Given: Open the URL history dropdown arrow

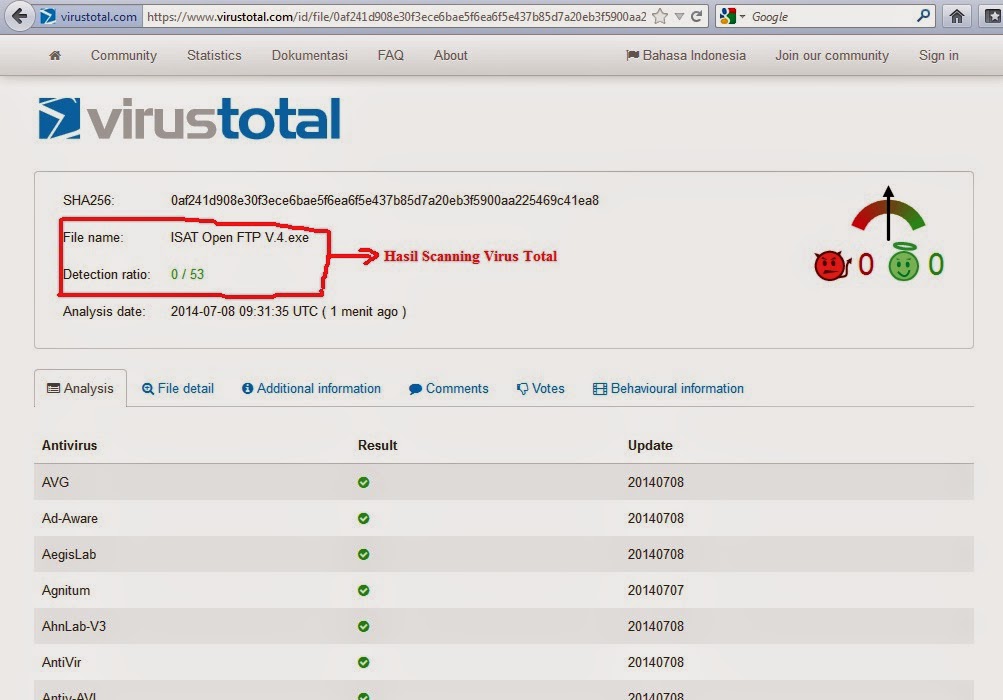Looking at the screenshot, I should 679,17.
